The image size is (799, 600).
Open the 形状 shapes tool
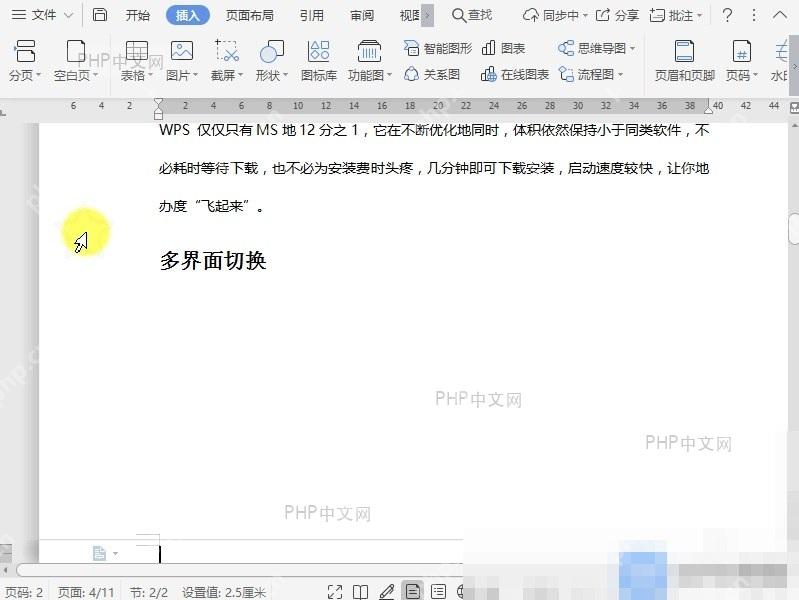point(272,61)
